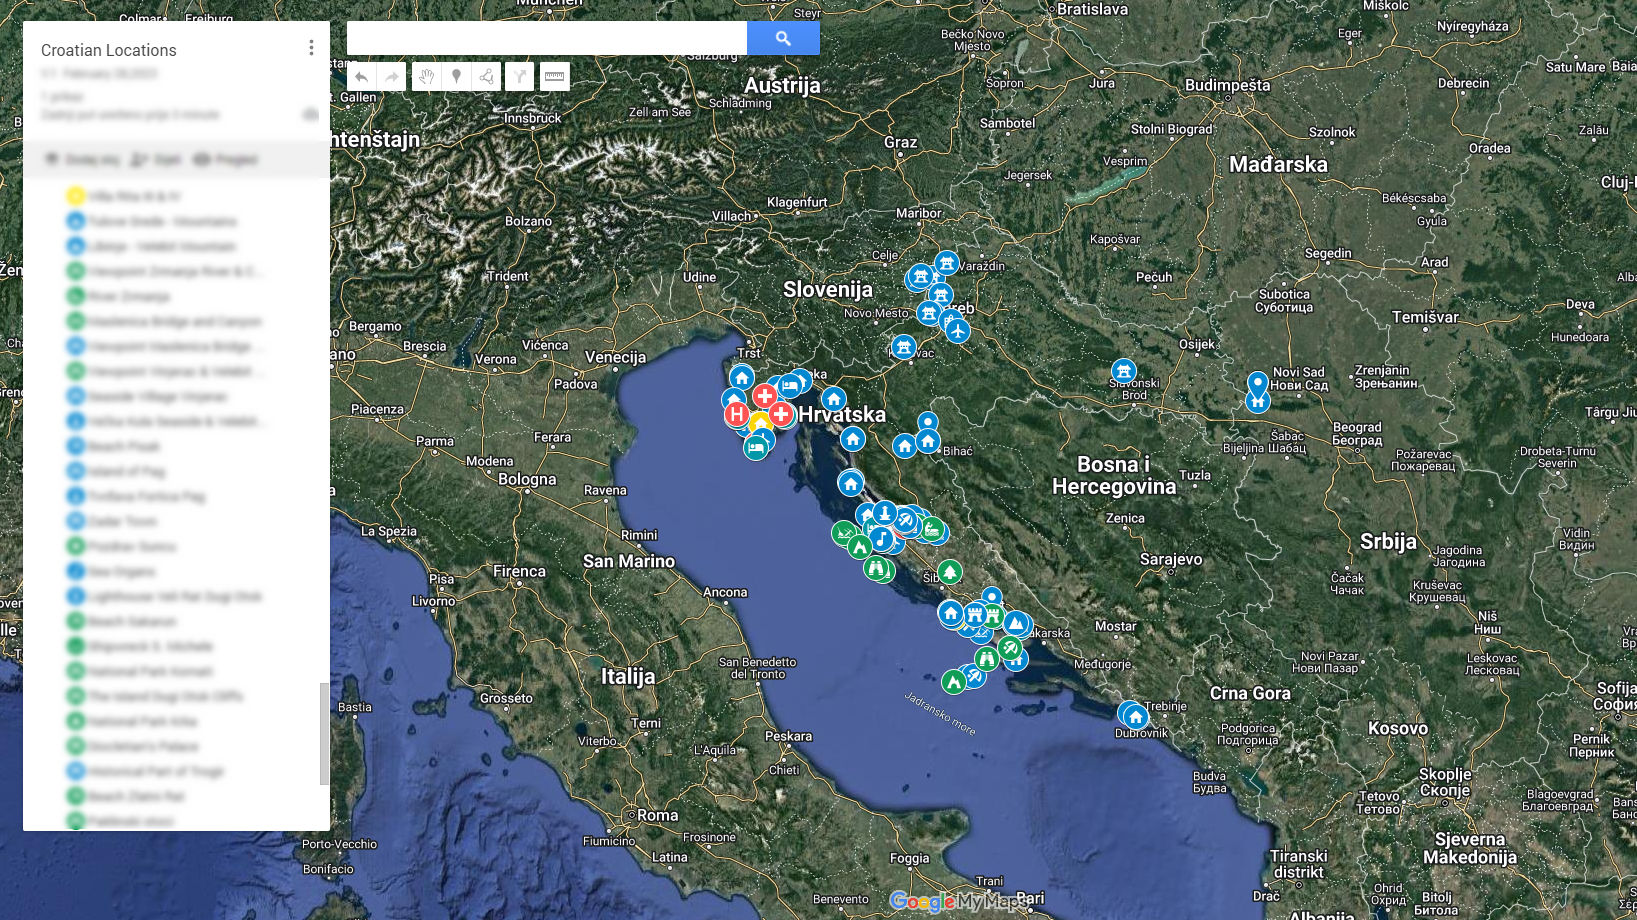Pick the ruler measure distance tool
This screenshot has width=1637, height=920.
(x=555, y=77)
